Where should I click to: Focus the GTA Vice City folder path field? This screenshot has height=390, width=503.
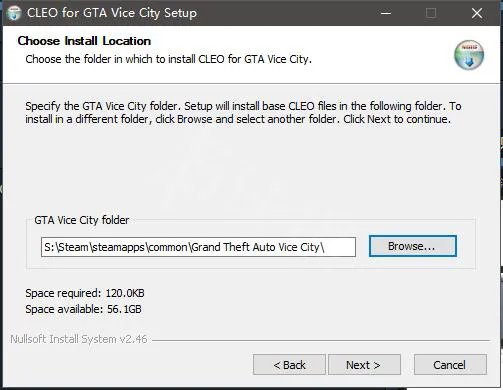pos(198,247)
